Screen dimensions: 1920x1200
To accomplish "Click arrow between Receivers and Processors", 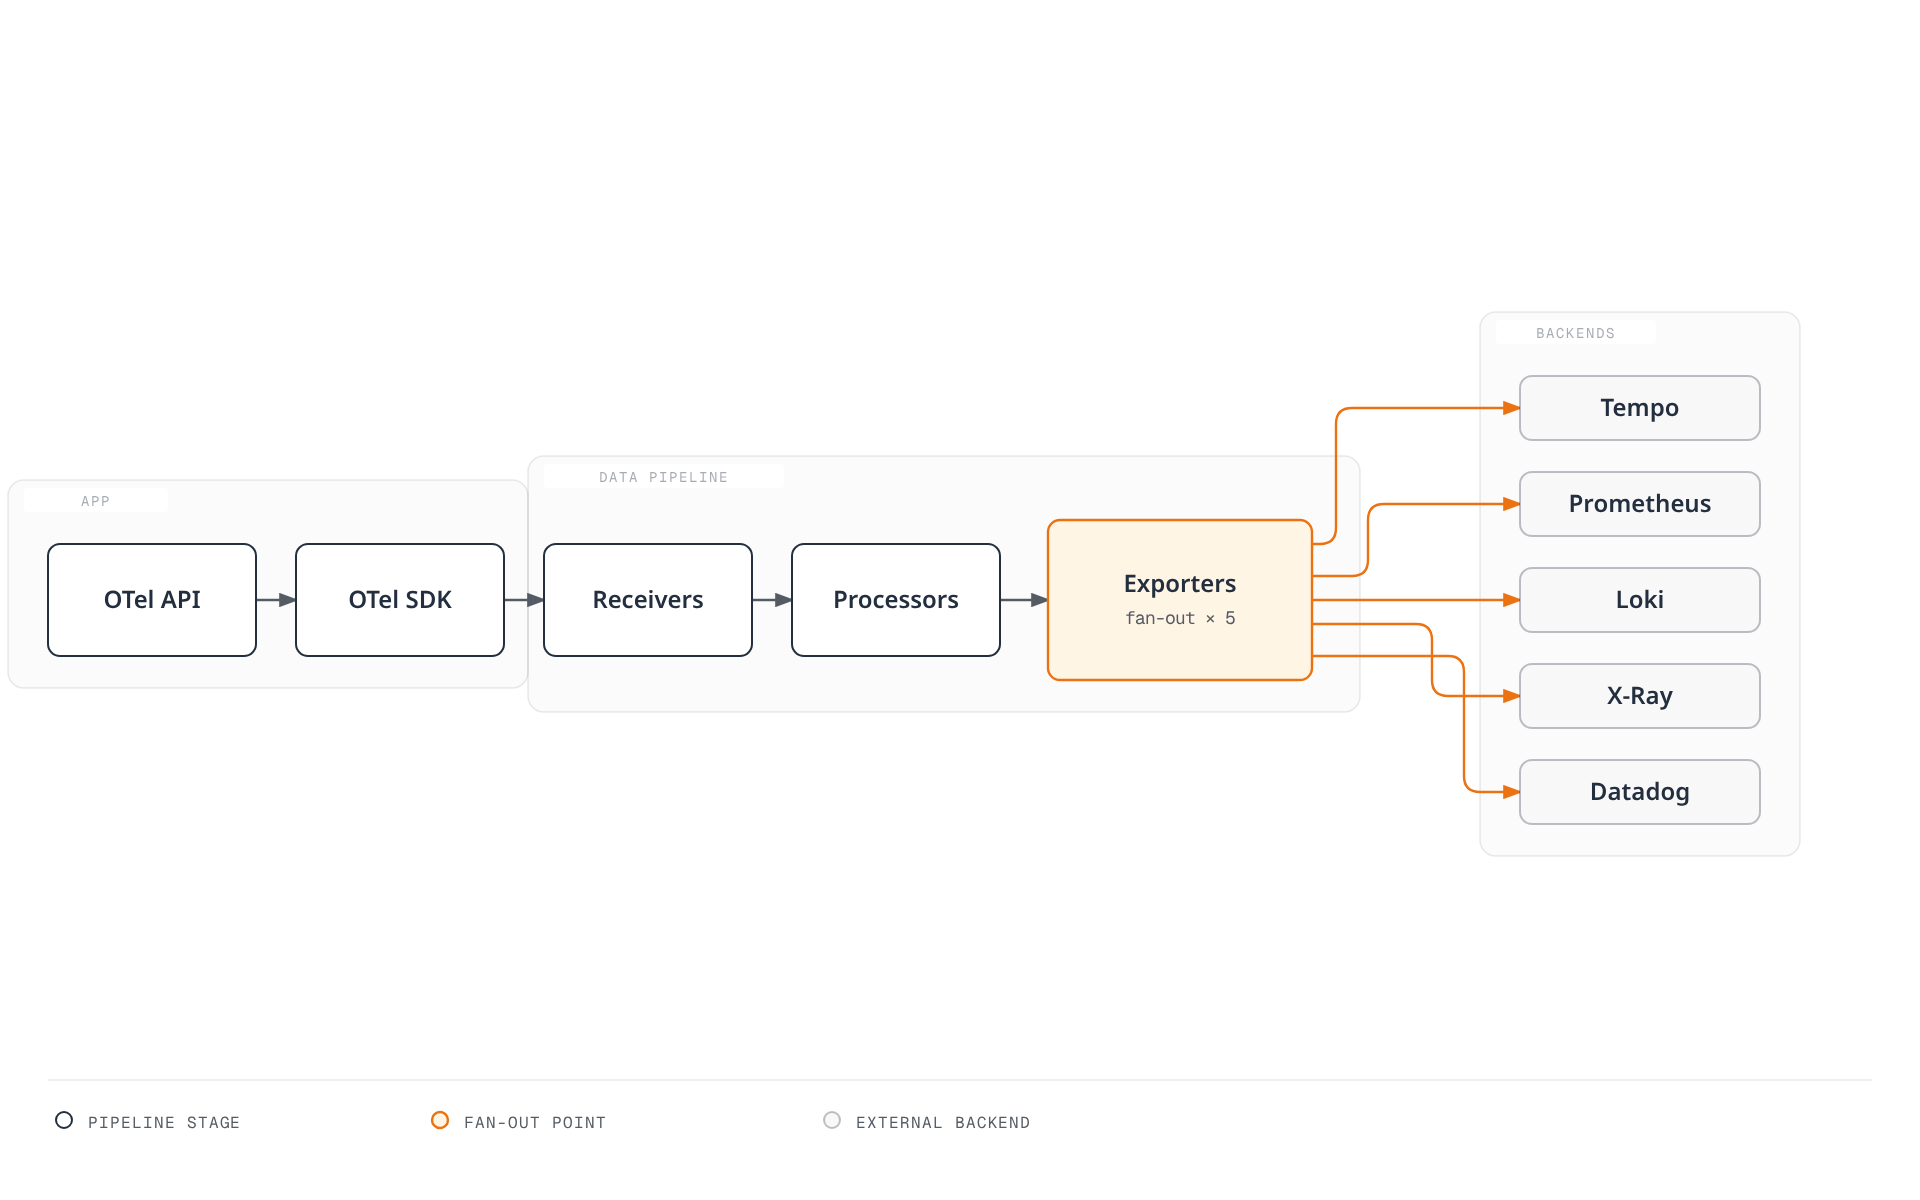I will (x=772, y=600).
